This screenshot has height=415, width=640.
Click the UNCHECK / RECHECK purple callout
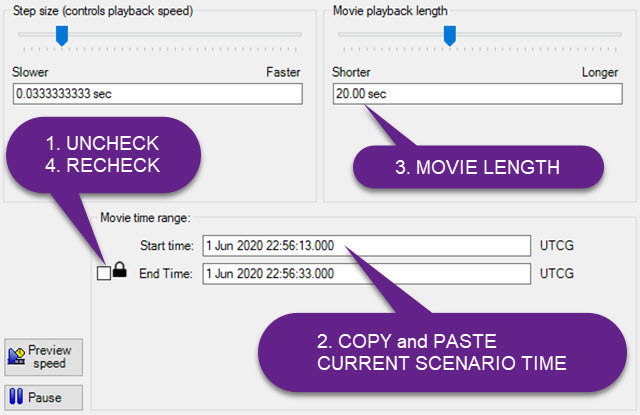104,154
